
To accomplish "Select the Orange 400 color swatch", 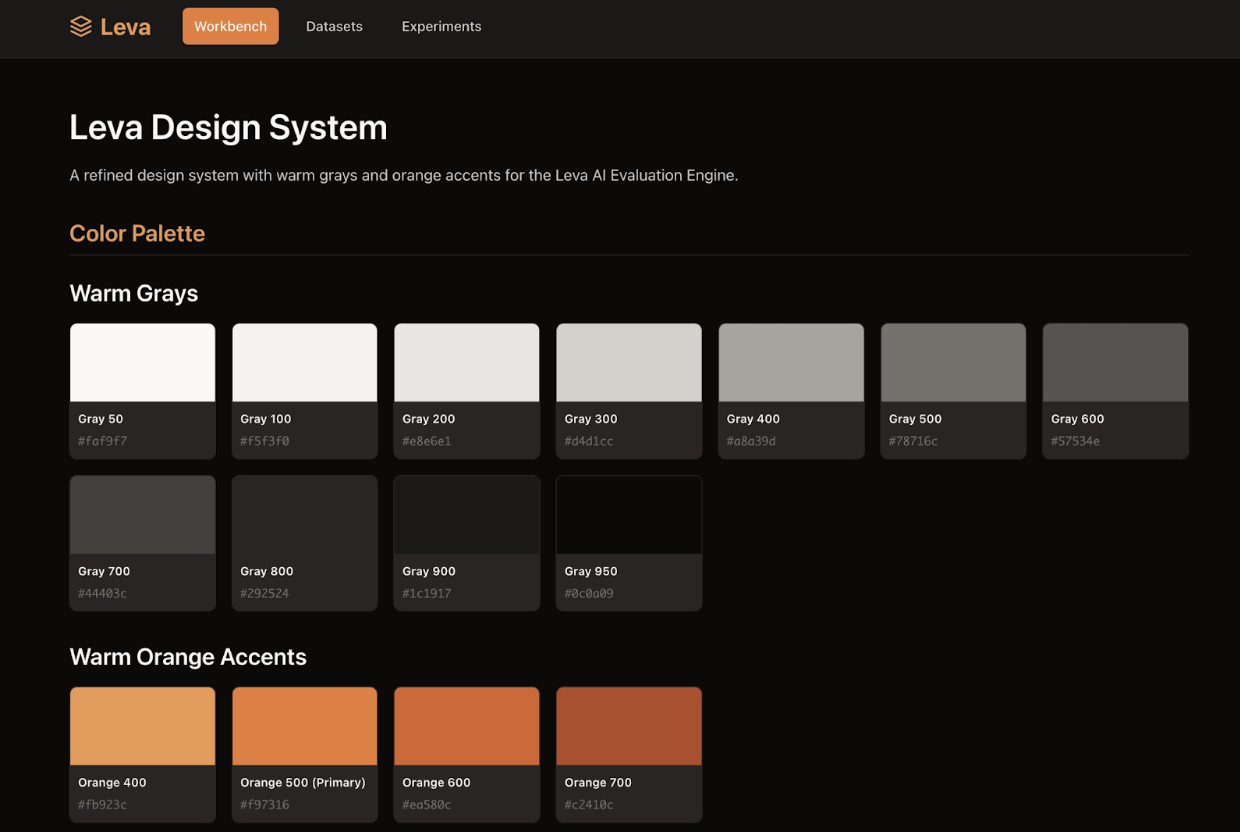I will click(x=142, y=727).
